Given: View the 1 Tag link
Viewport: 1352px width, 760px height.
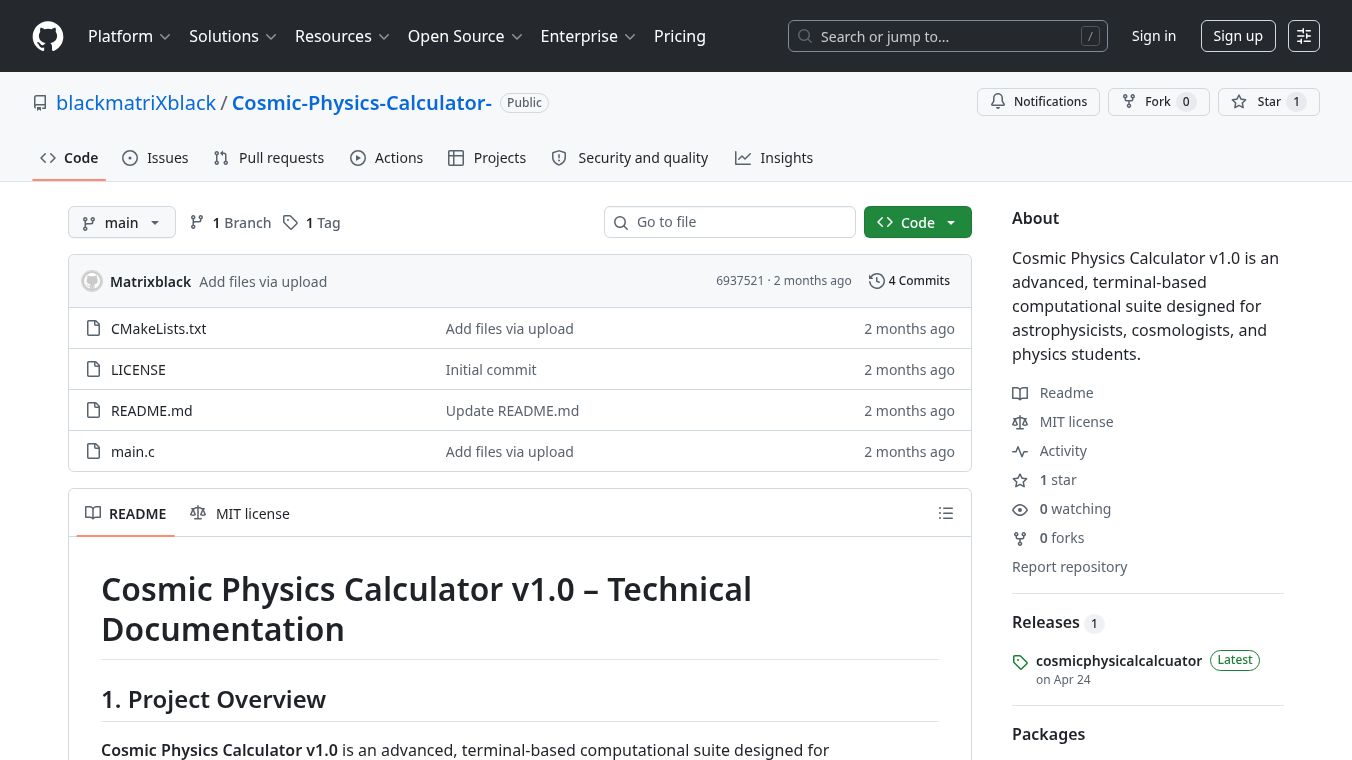Looking at the screenshot, I should pos(311,222).
